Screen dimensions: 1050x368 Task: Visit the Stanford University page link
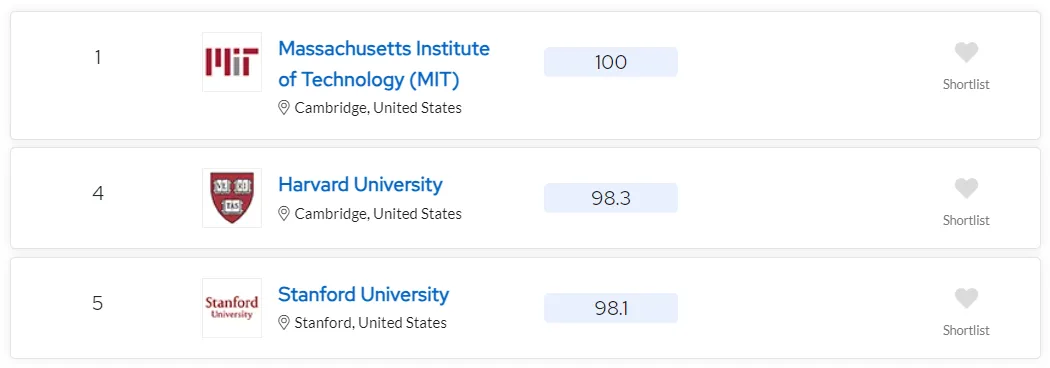[364, 294]
